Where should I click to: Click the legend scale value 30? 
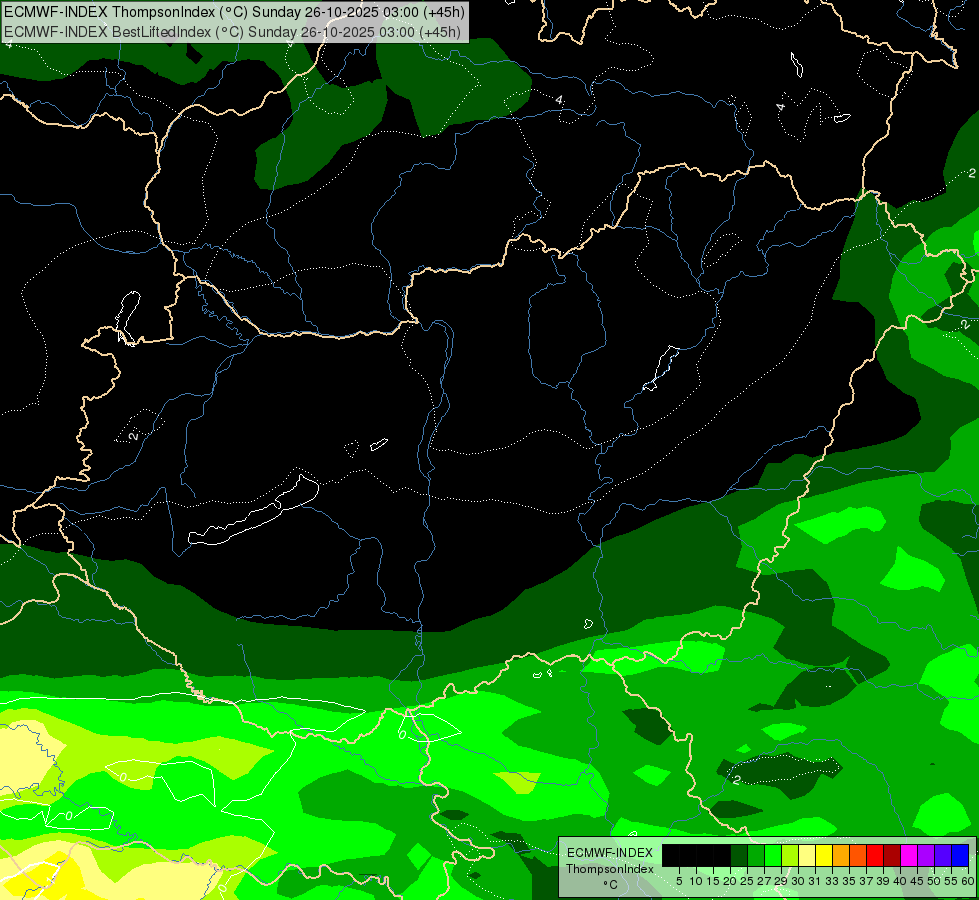(x=798, y=881)
